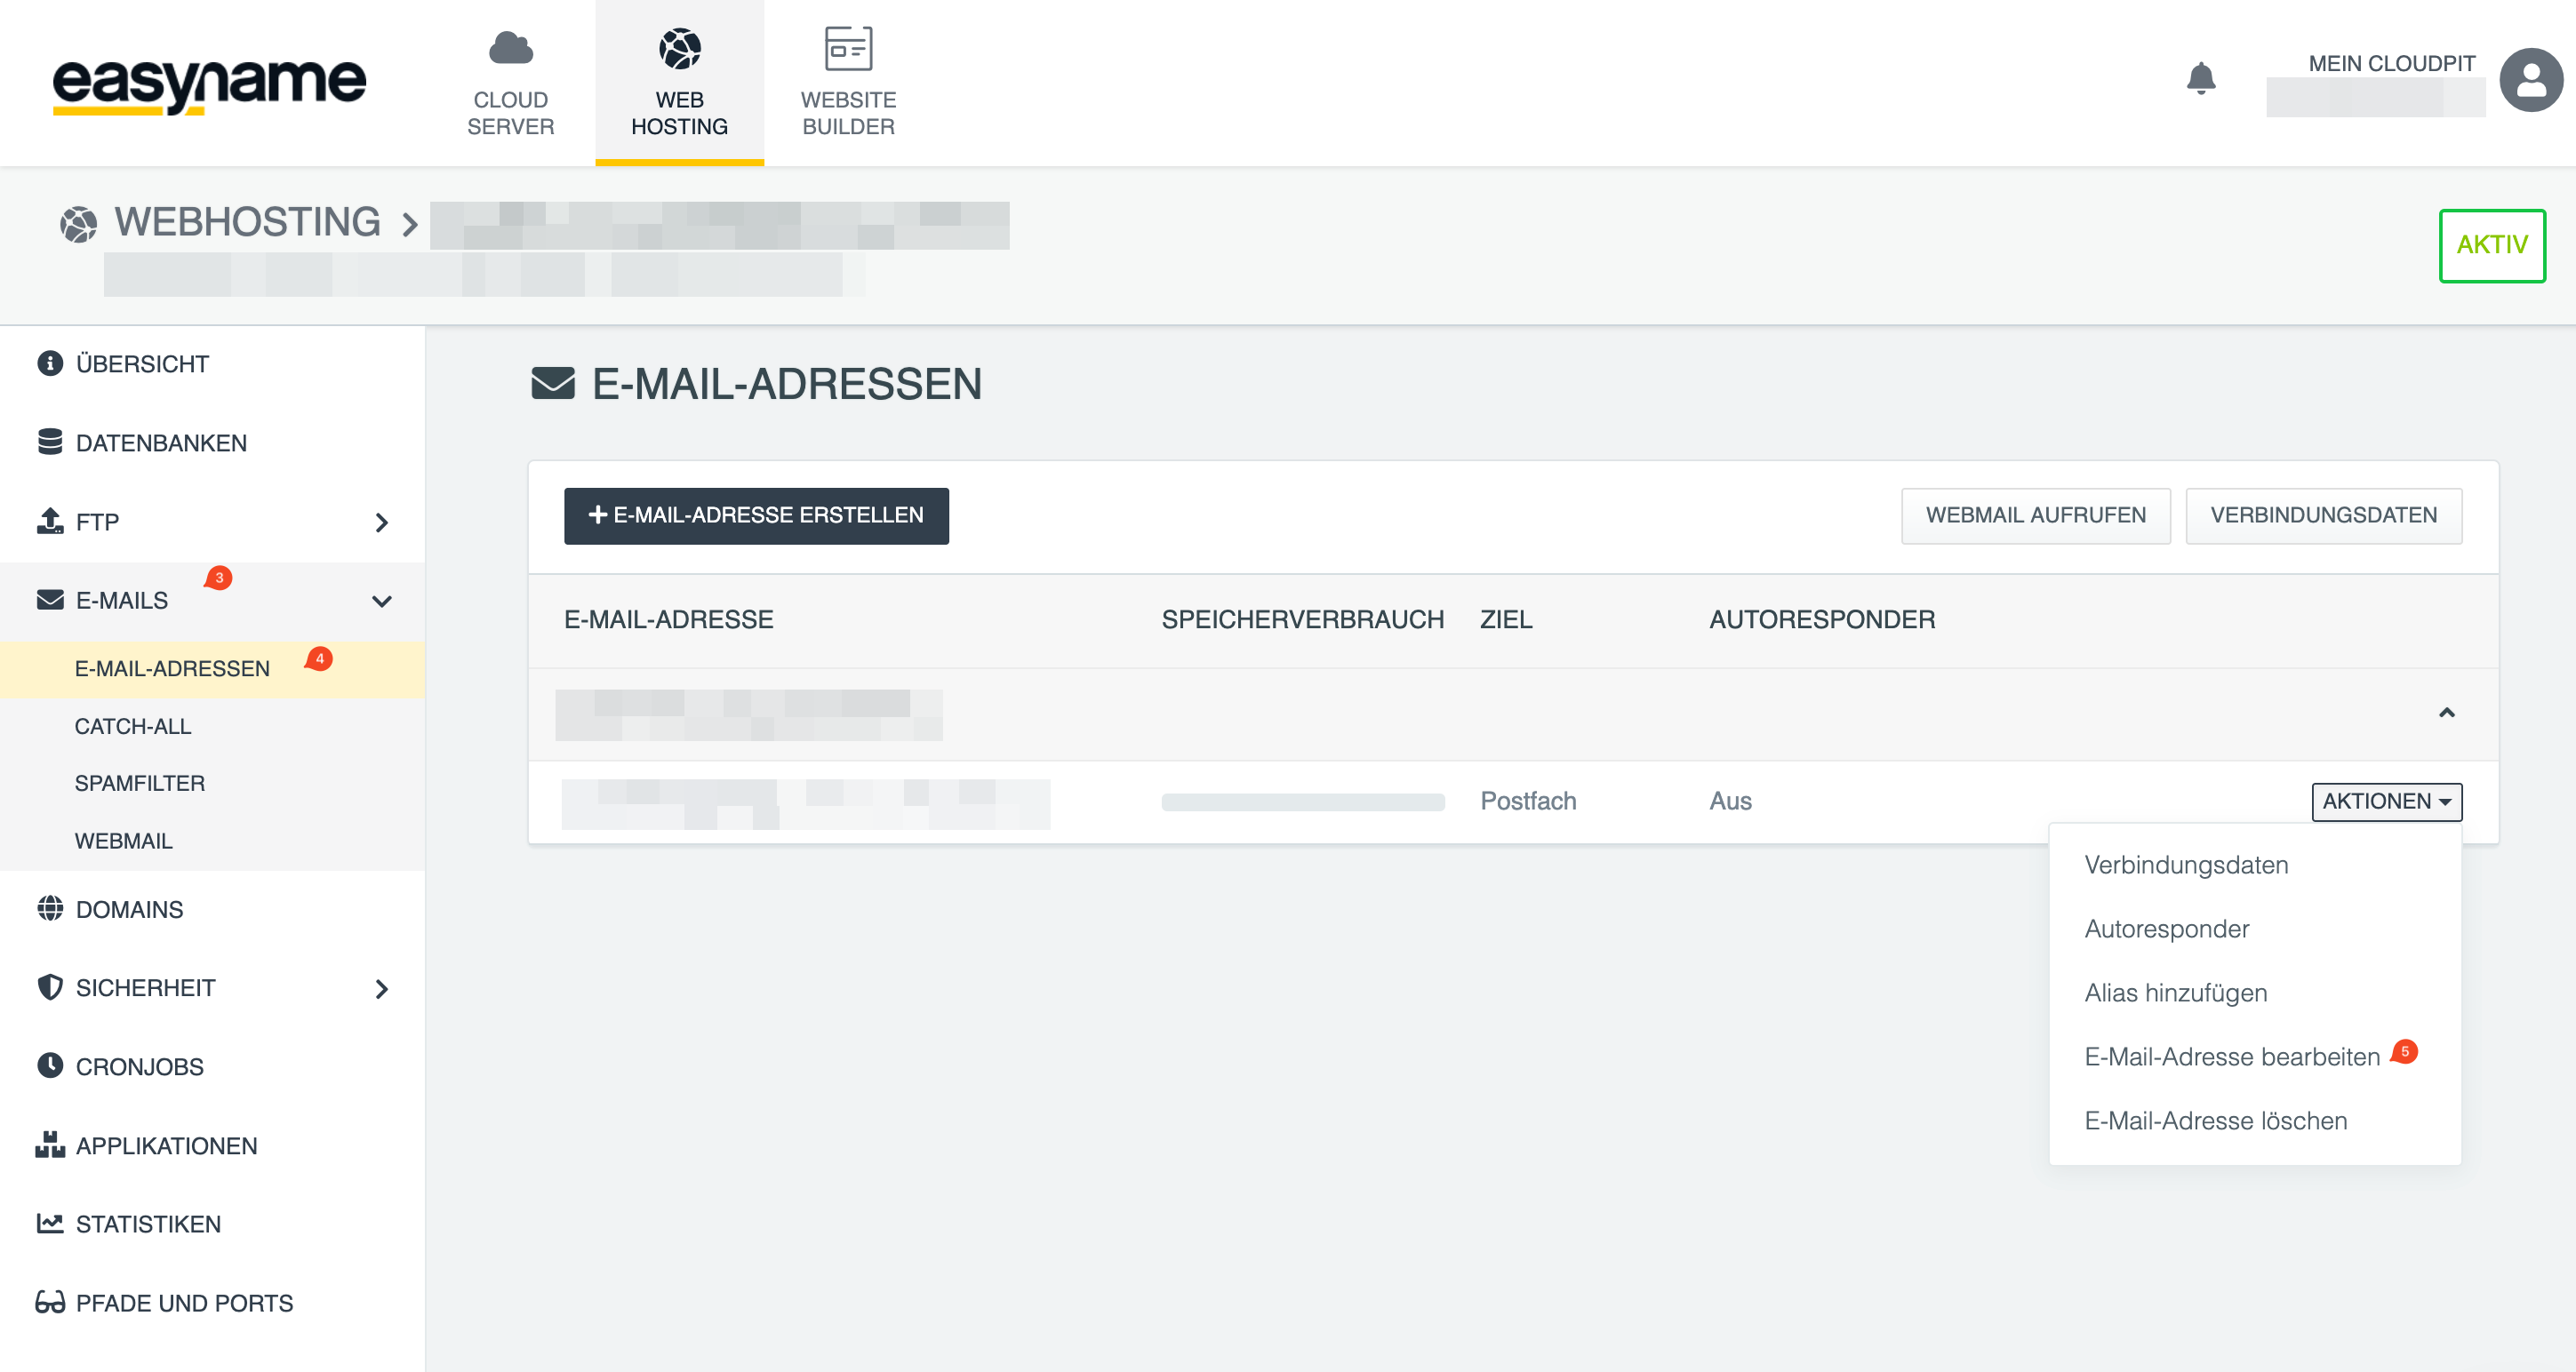This screenshot has width=2576, height=1372.
Task: Collapse the E-Mails sidebar section chevron
Action: tap(381, 601)
